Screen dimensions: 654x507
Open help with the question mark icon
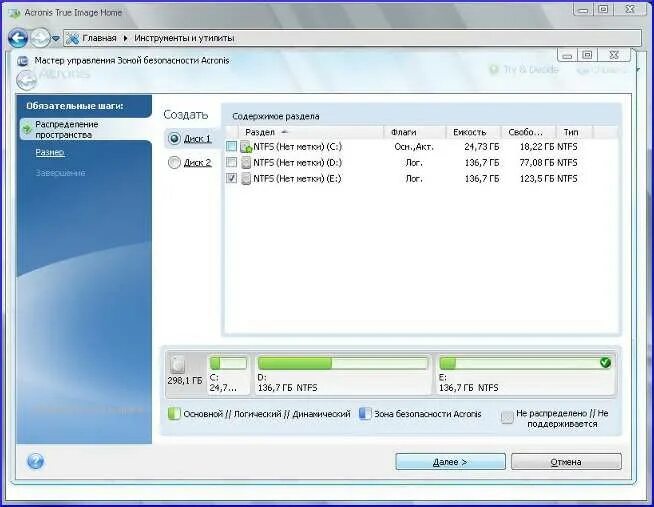click(x=35, y=461)
